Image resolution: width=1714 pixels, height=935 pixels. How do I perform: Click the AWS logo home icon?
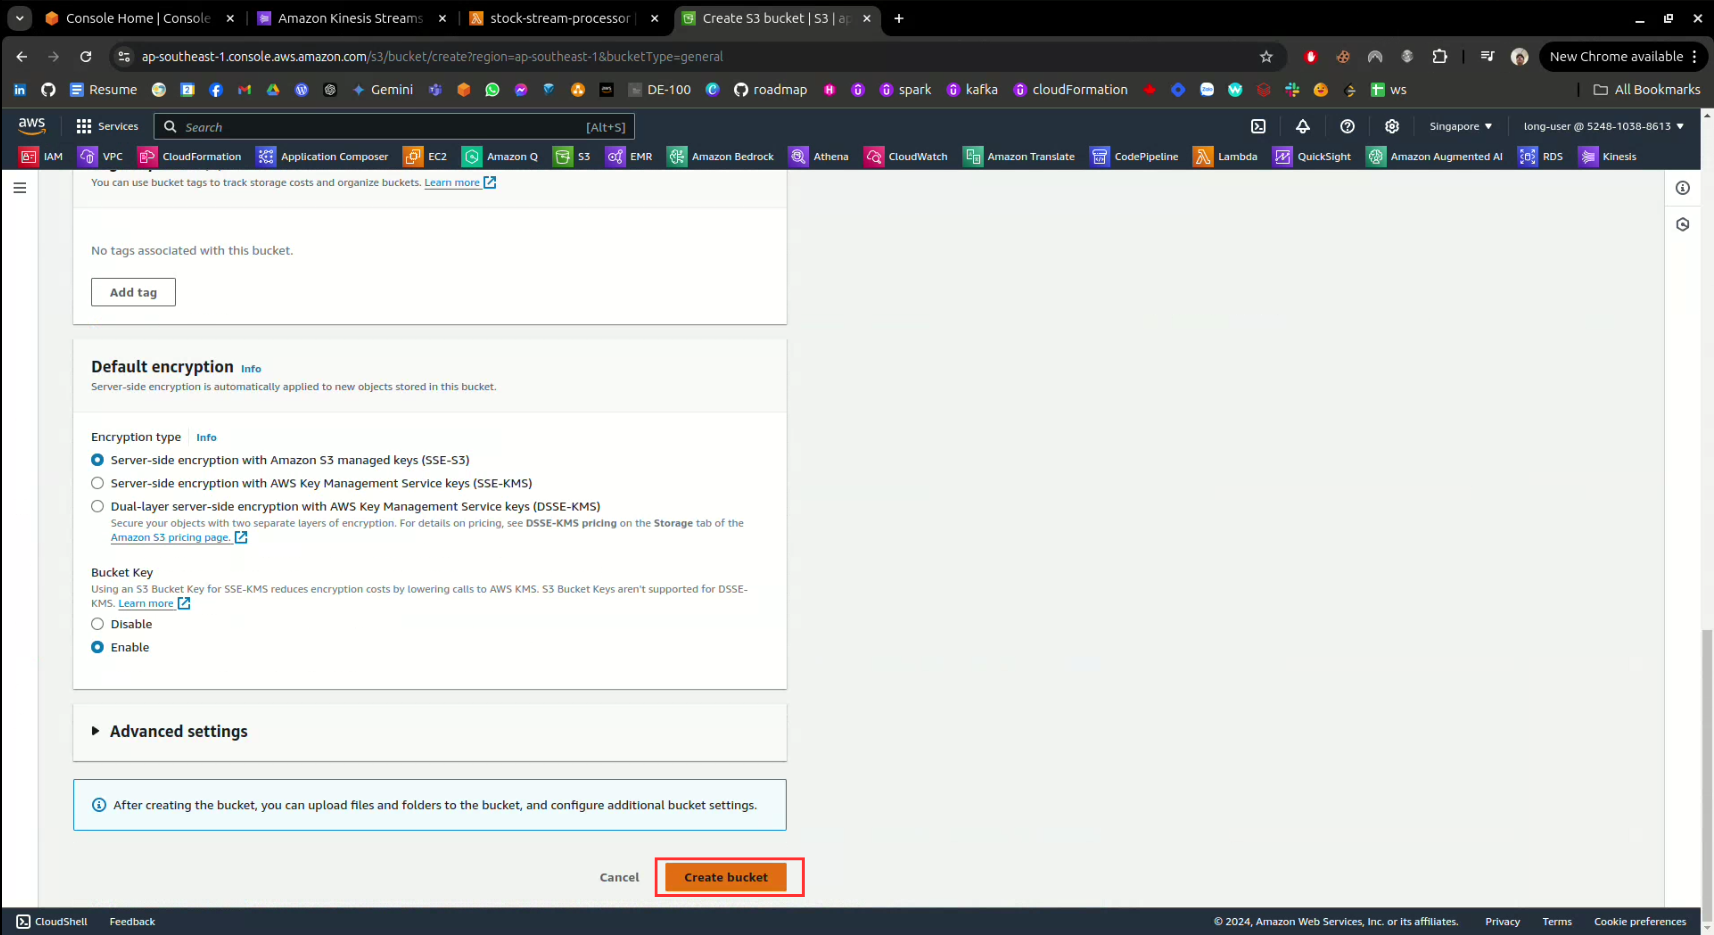pyautogui.click(x=32, y=126)
